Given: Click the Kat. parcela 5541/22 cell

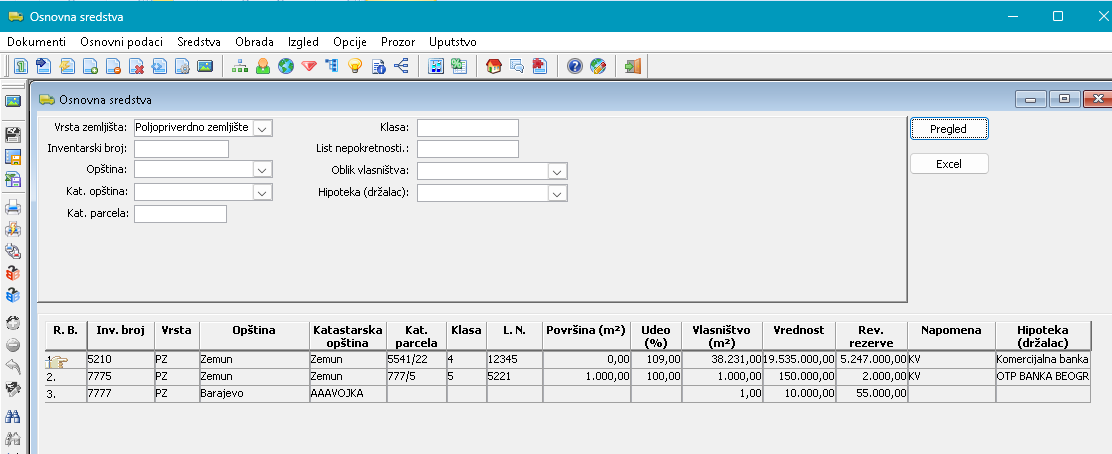Looking at the screenshot, I should pos(417,360).
